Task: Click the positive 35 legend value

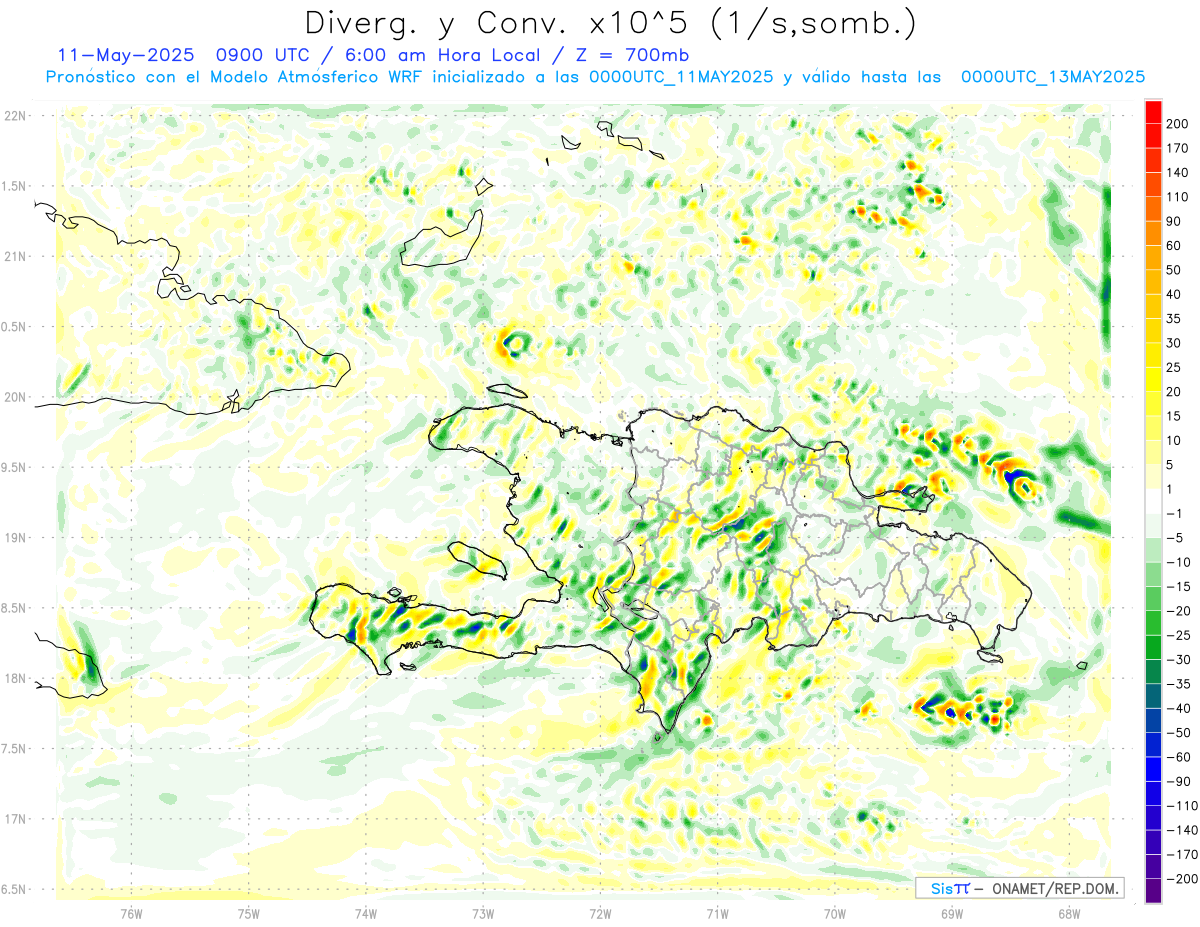Action: coord(1174,319)
